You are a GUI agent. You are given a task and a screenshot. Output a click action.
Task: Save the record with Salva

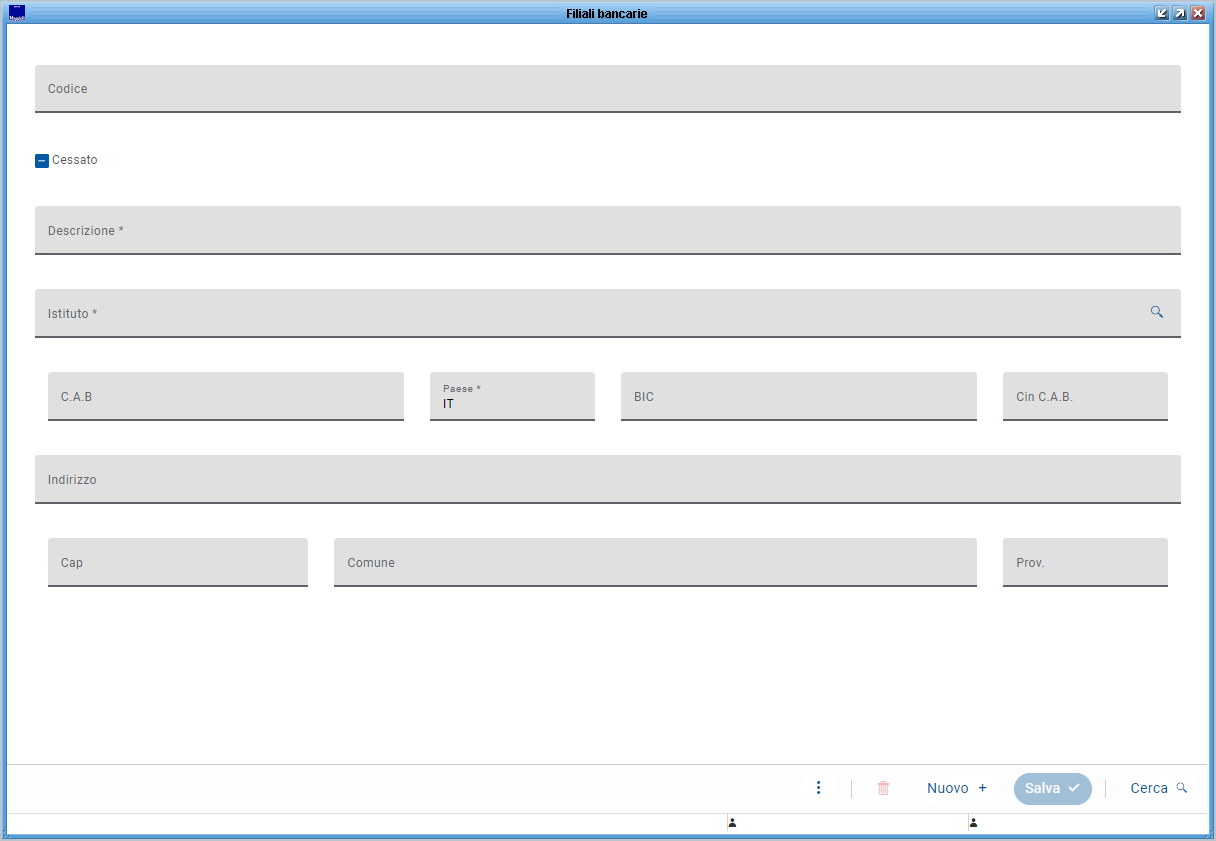(1053, 788)
